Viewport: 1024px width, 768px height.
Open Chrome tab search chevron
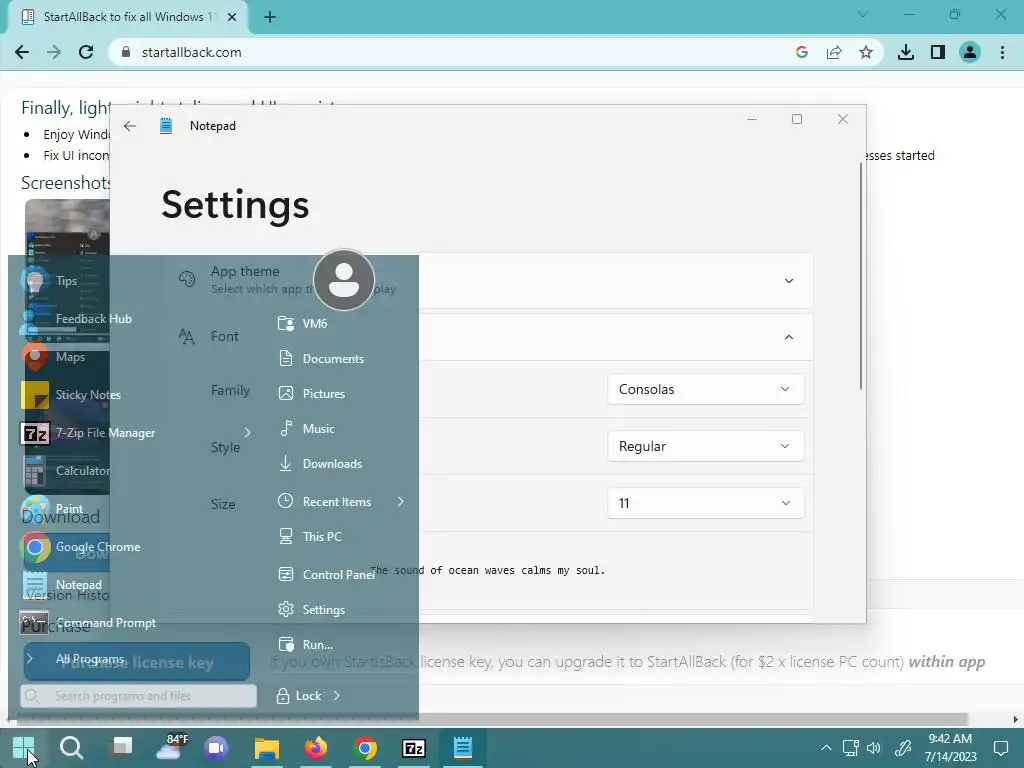863,14
